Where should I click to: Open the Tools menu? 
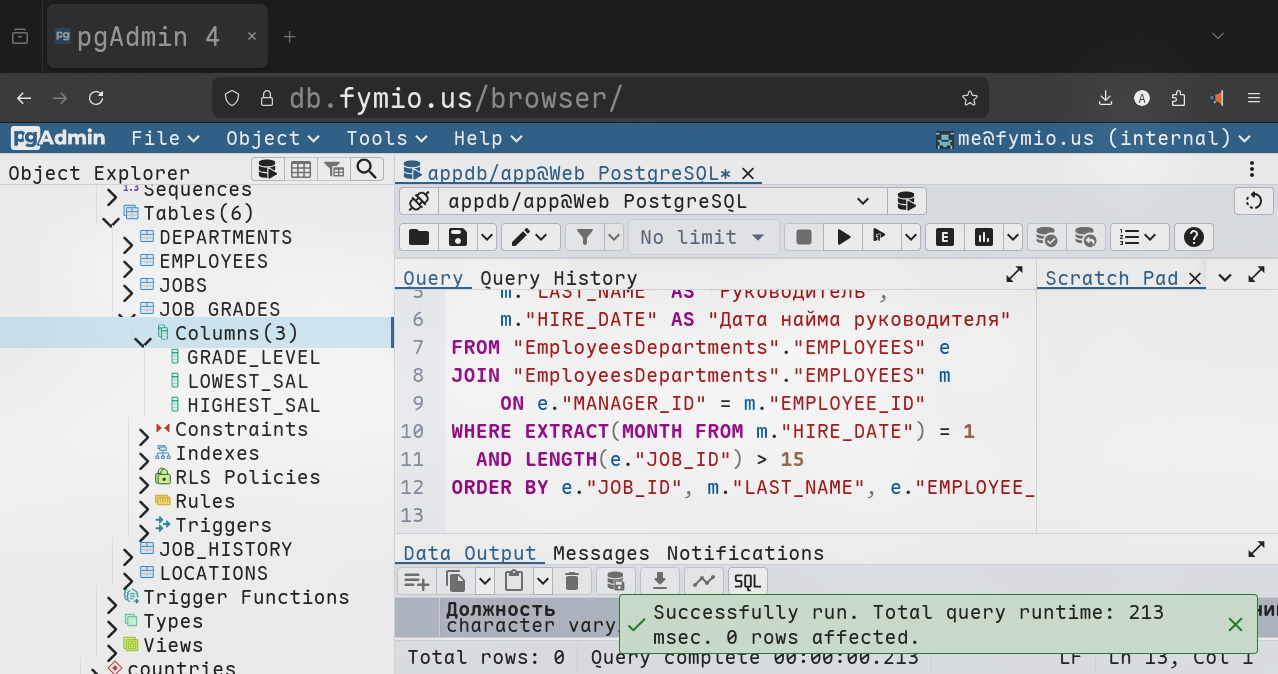click(386, 138)
